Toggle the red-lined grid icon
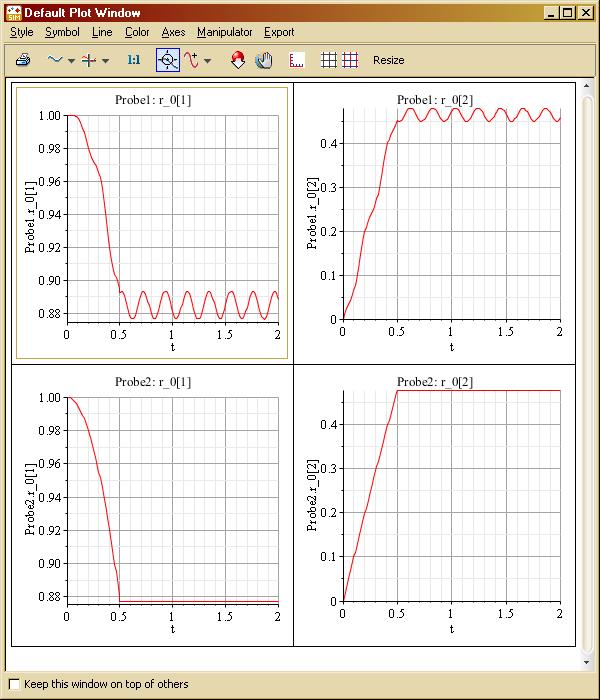This screenshot has height=700, width=600. (x=350, y=60)
